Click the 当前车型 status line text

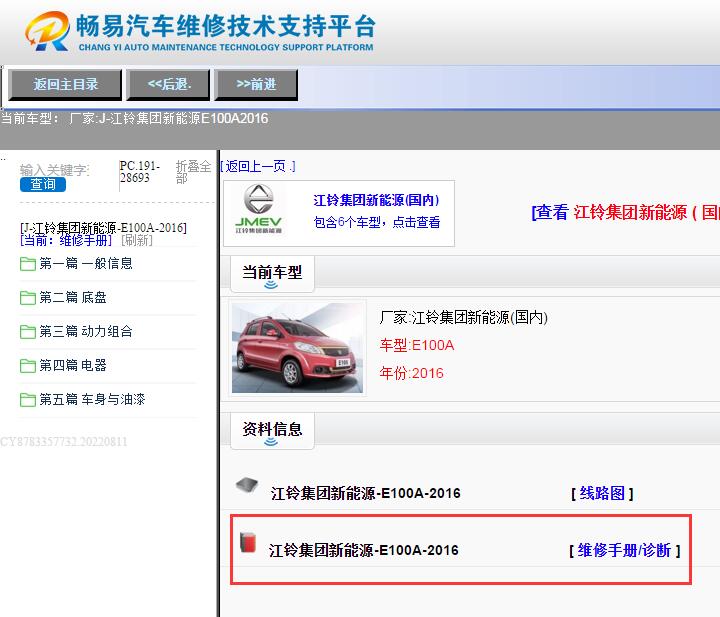[134, 118]
